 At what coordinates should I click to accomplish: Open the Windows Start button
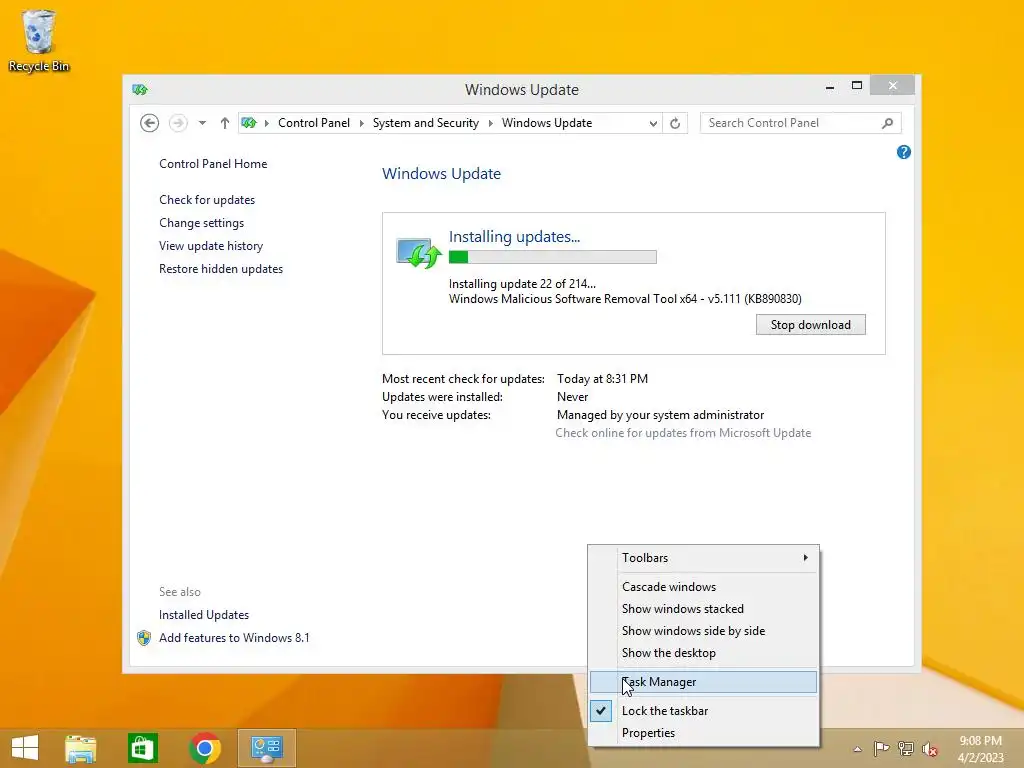[x=25, y=748]
